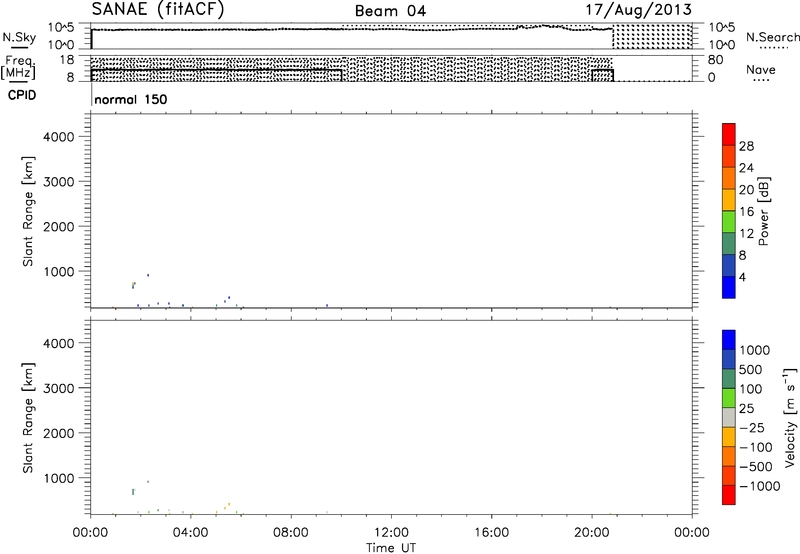Click the 18 tick on frequency axis

point(66,60)
